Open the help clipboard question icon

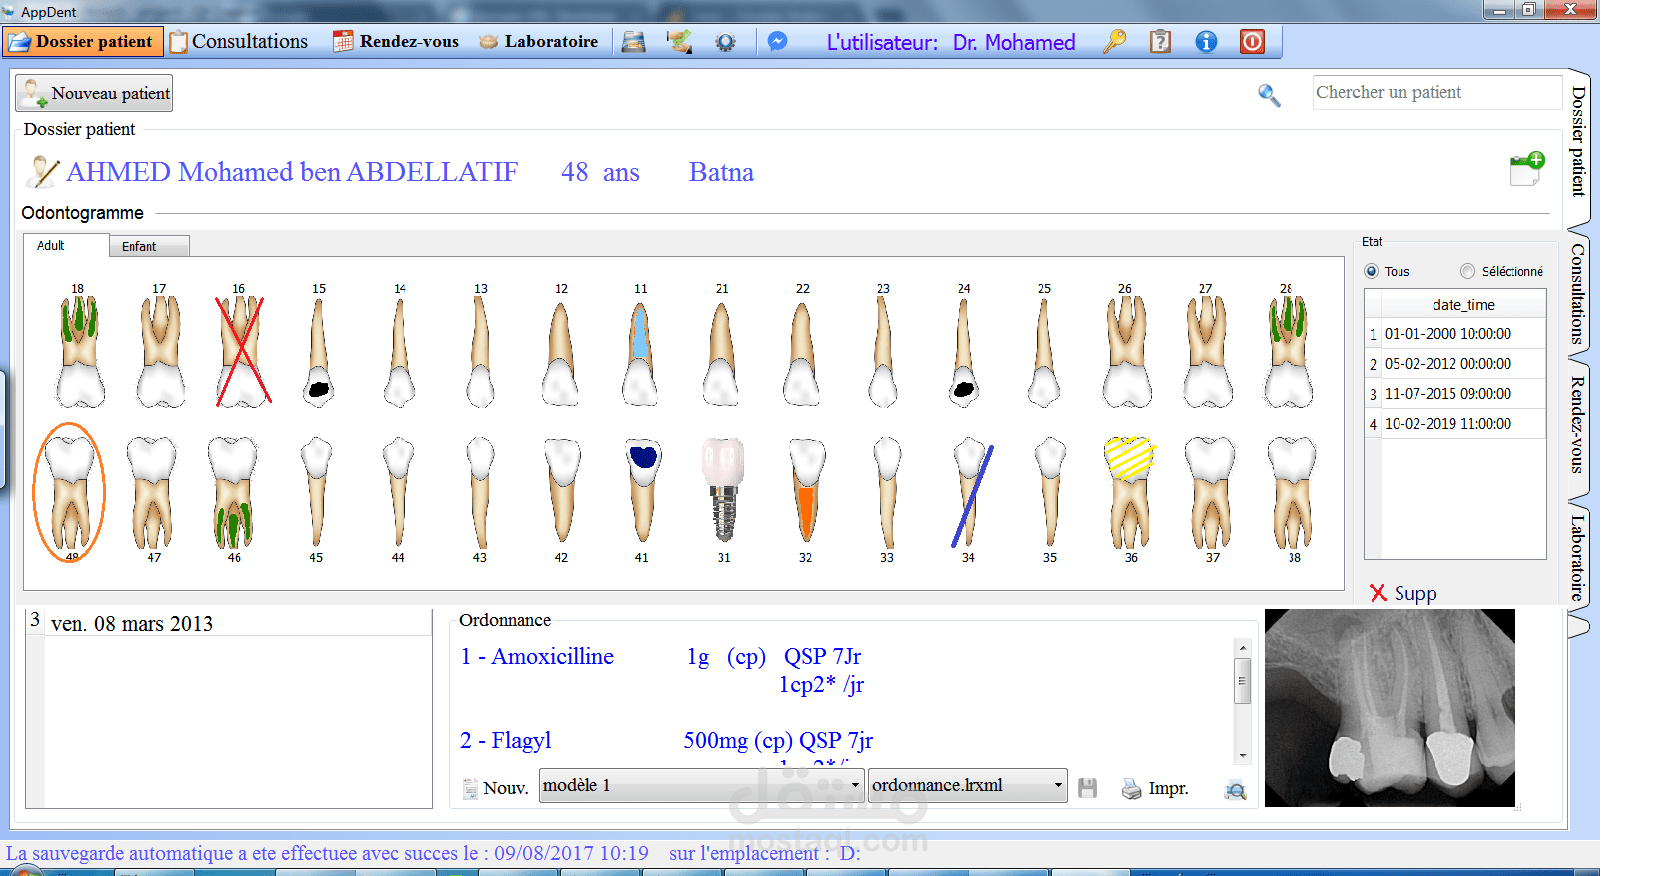(1160, 42)
